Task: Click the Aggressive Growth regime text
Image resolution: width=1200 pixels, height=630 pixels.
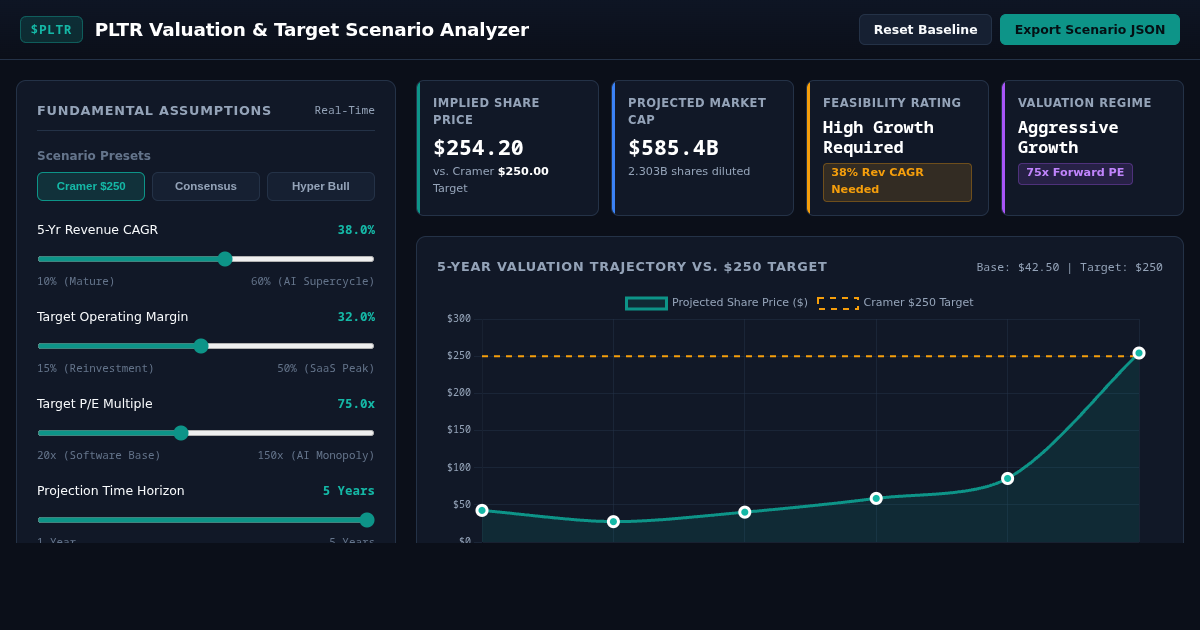Action: 1068,137
